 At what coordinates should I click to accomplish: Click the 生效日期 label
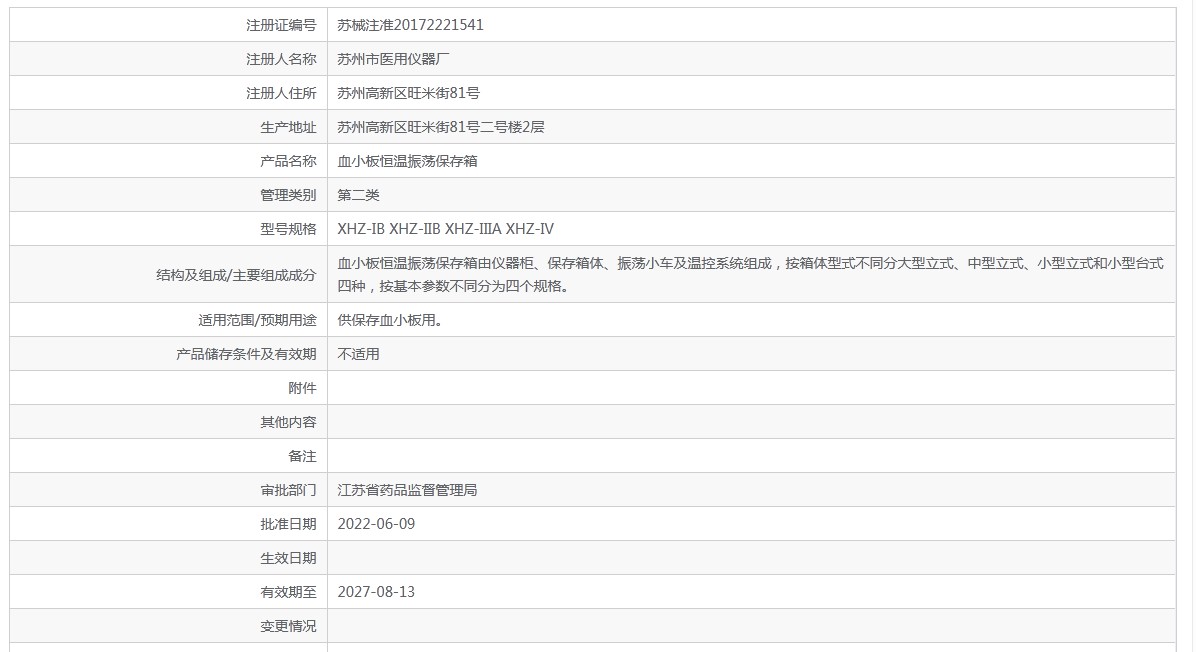pos(288,558)
